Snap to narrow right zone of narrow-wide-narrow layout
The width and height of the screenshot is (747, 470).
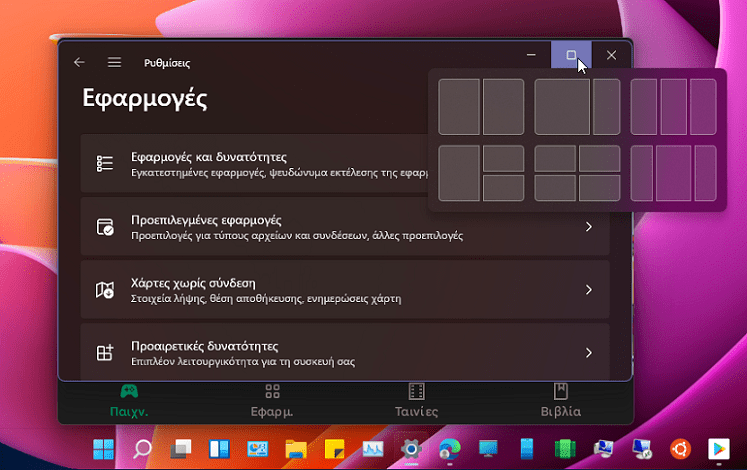[706, 173]
